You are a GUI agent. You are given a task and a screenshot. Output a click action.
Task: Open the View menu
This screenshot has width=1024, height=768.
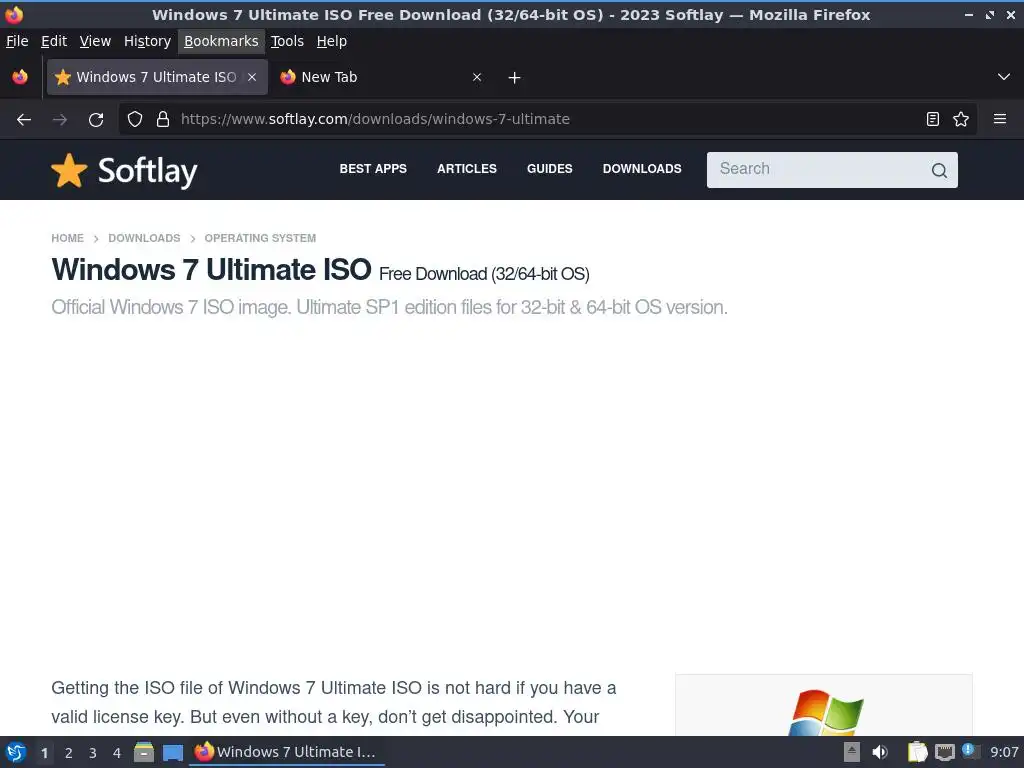pyautogui.click(x=95, y=41)
